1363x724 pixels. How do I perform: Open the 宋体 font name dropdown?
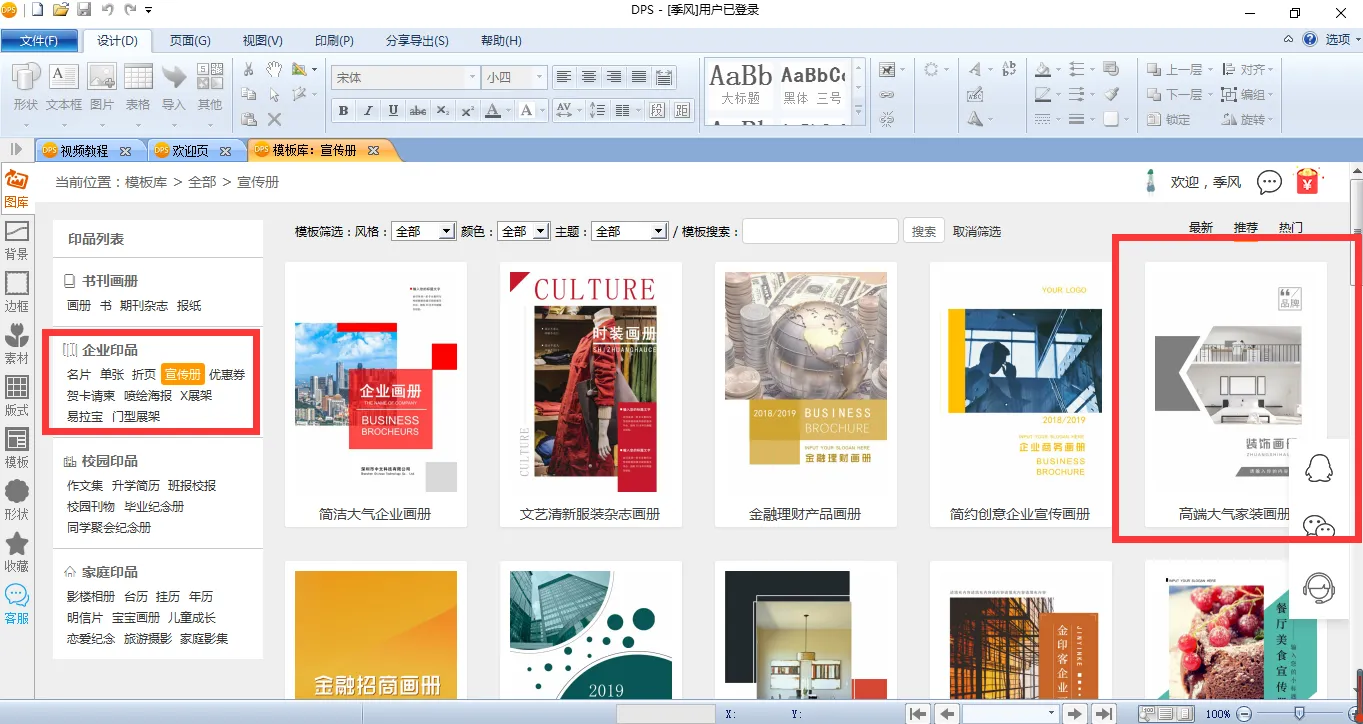(472, 77)
